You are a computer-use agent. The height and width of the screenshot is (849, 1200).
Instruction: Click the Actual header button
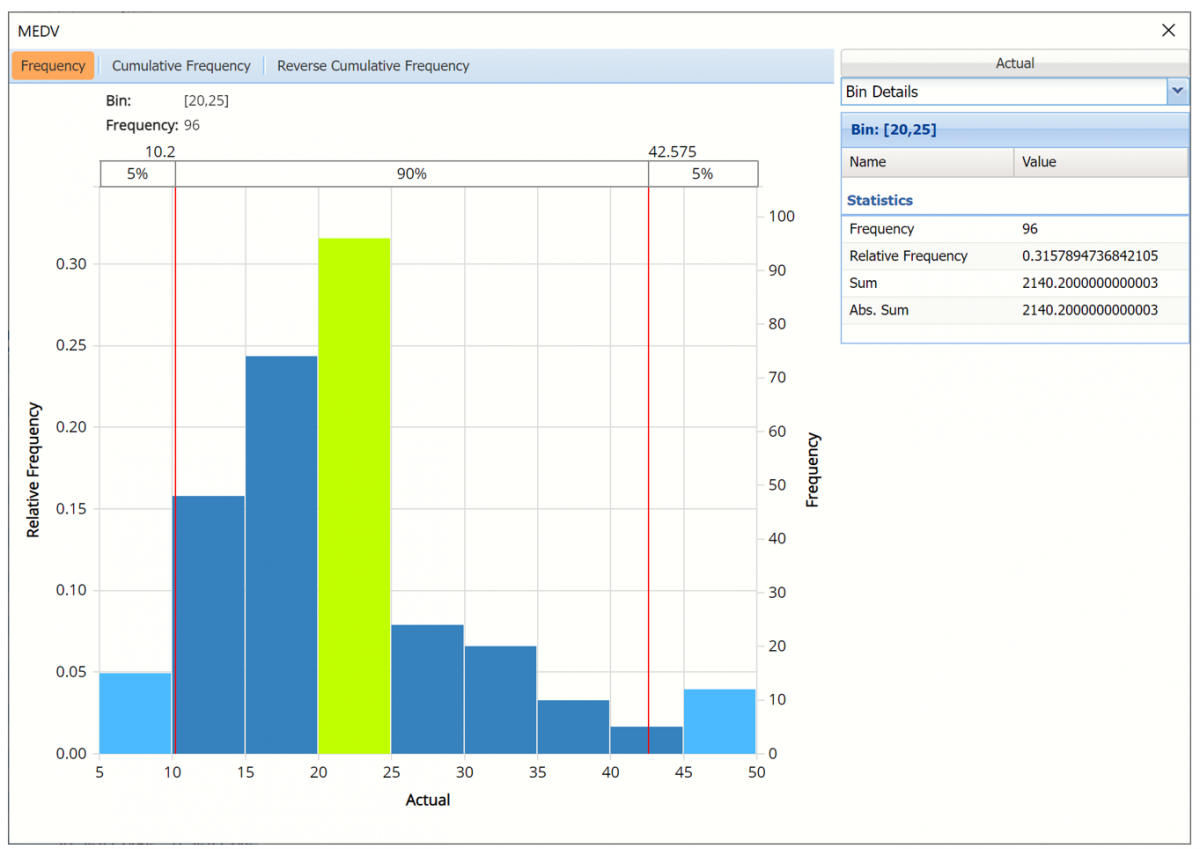click(1014, 63)
